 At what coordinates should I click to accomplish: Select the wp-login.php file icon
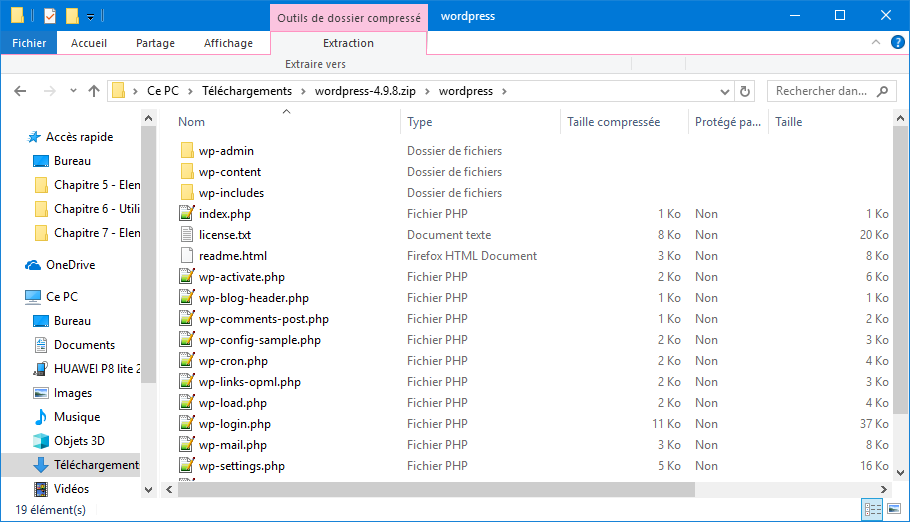[186, 424]
